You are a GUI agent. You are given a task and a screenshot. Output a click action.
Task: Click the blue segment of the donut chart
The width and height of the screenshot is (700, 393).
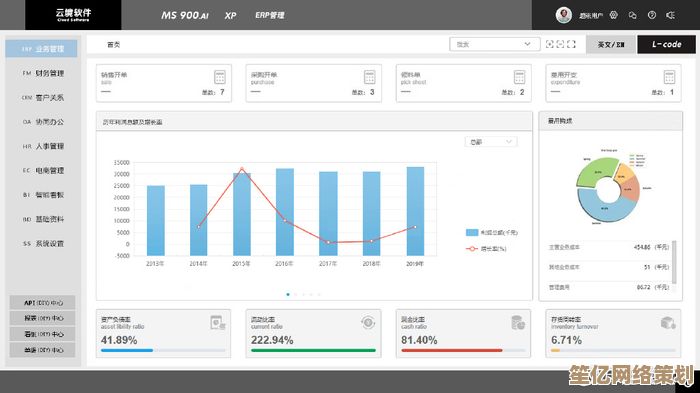coord(605,207)
